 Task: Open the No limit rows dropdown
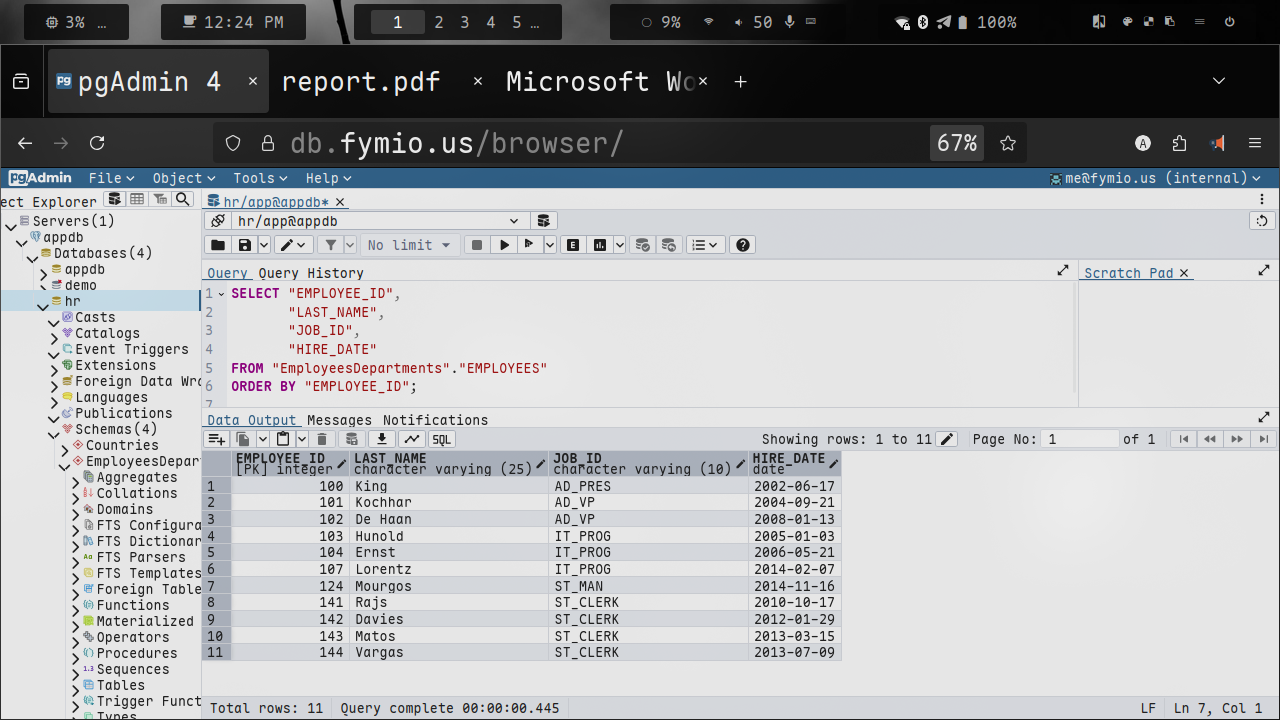[x=409, y=245]
